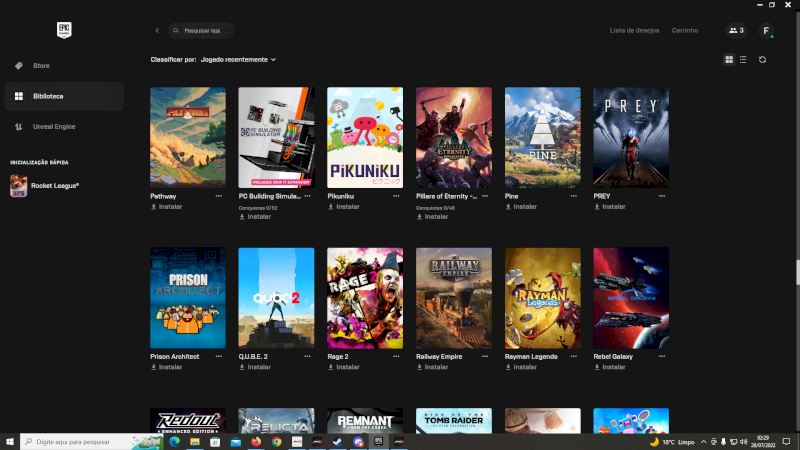
Task: Open Rebel Galaxy options menu
Action: point(662,357)
